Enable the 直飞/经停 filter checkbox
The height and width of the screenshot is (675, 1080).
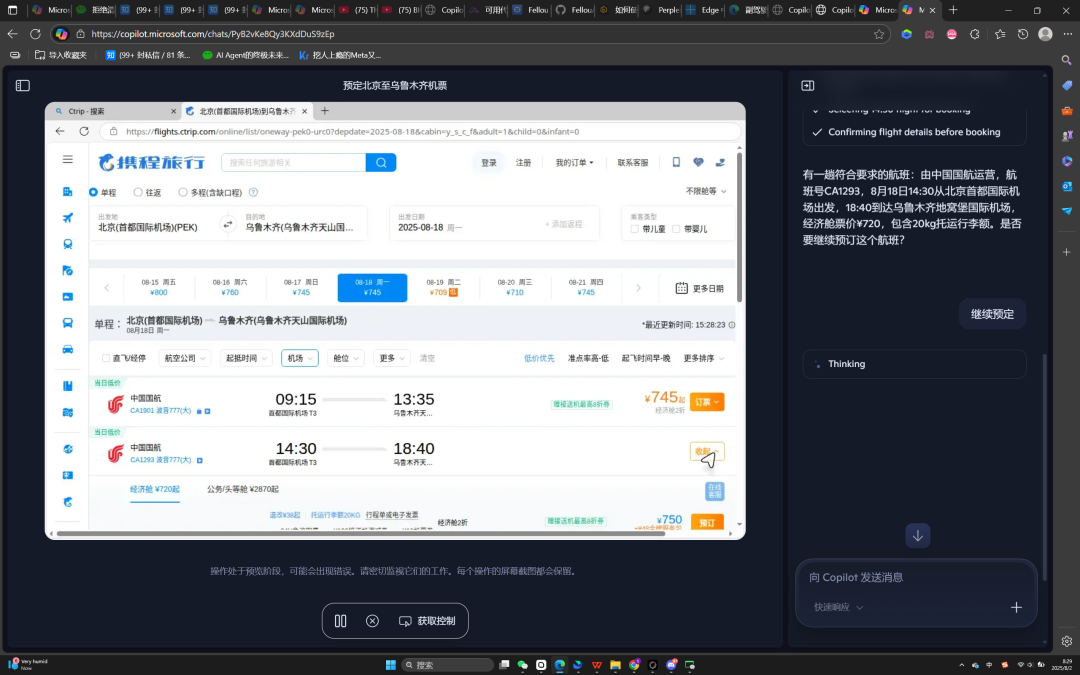point(108,357)
